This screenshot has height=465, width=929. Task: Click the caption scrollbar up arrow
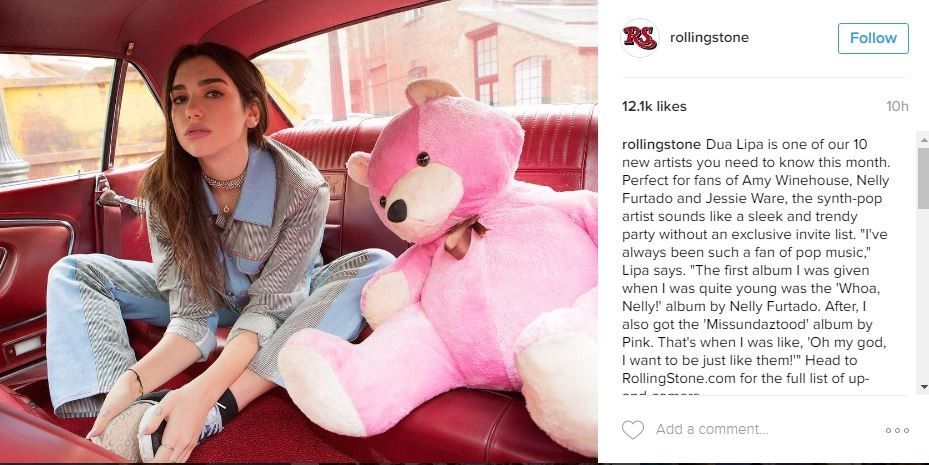(x=922, y=138)
